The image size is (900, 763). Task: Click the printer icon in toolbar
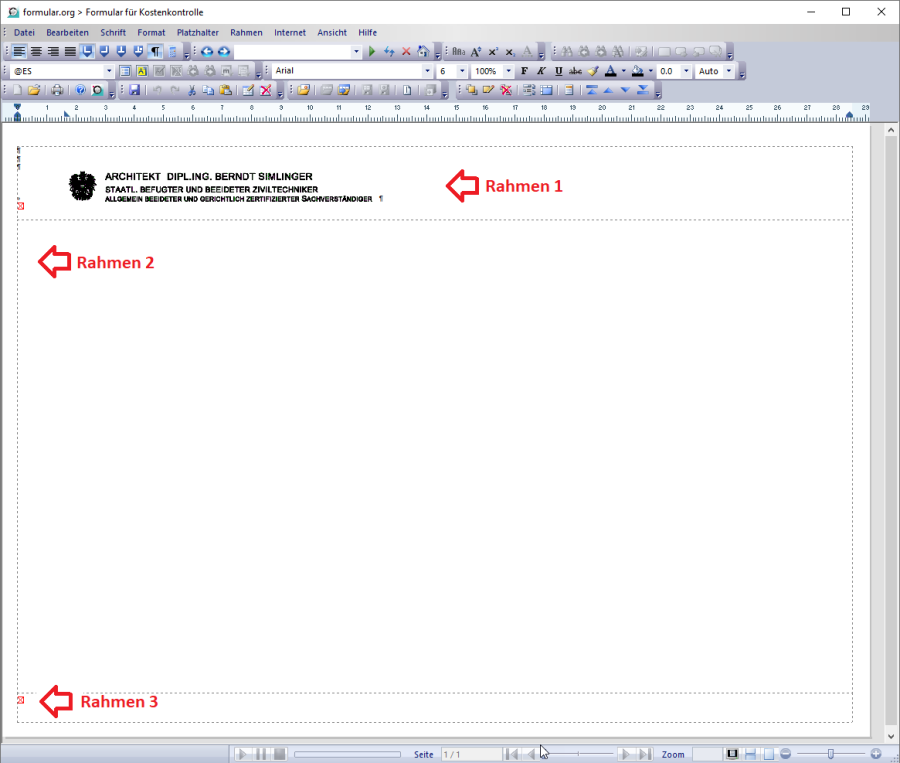(58, 90)
